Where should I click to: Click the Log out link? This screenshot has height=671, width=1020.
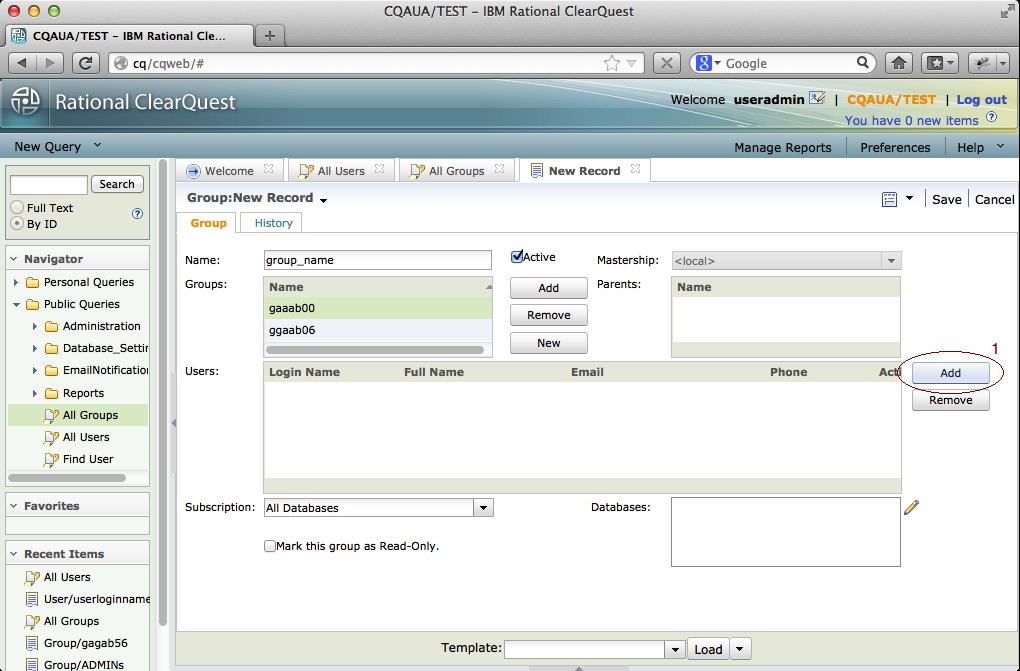coord(981,100)
